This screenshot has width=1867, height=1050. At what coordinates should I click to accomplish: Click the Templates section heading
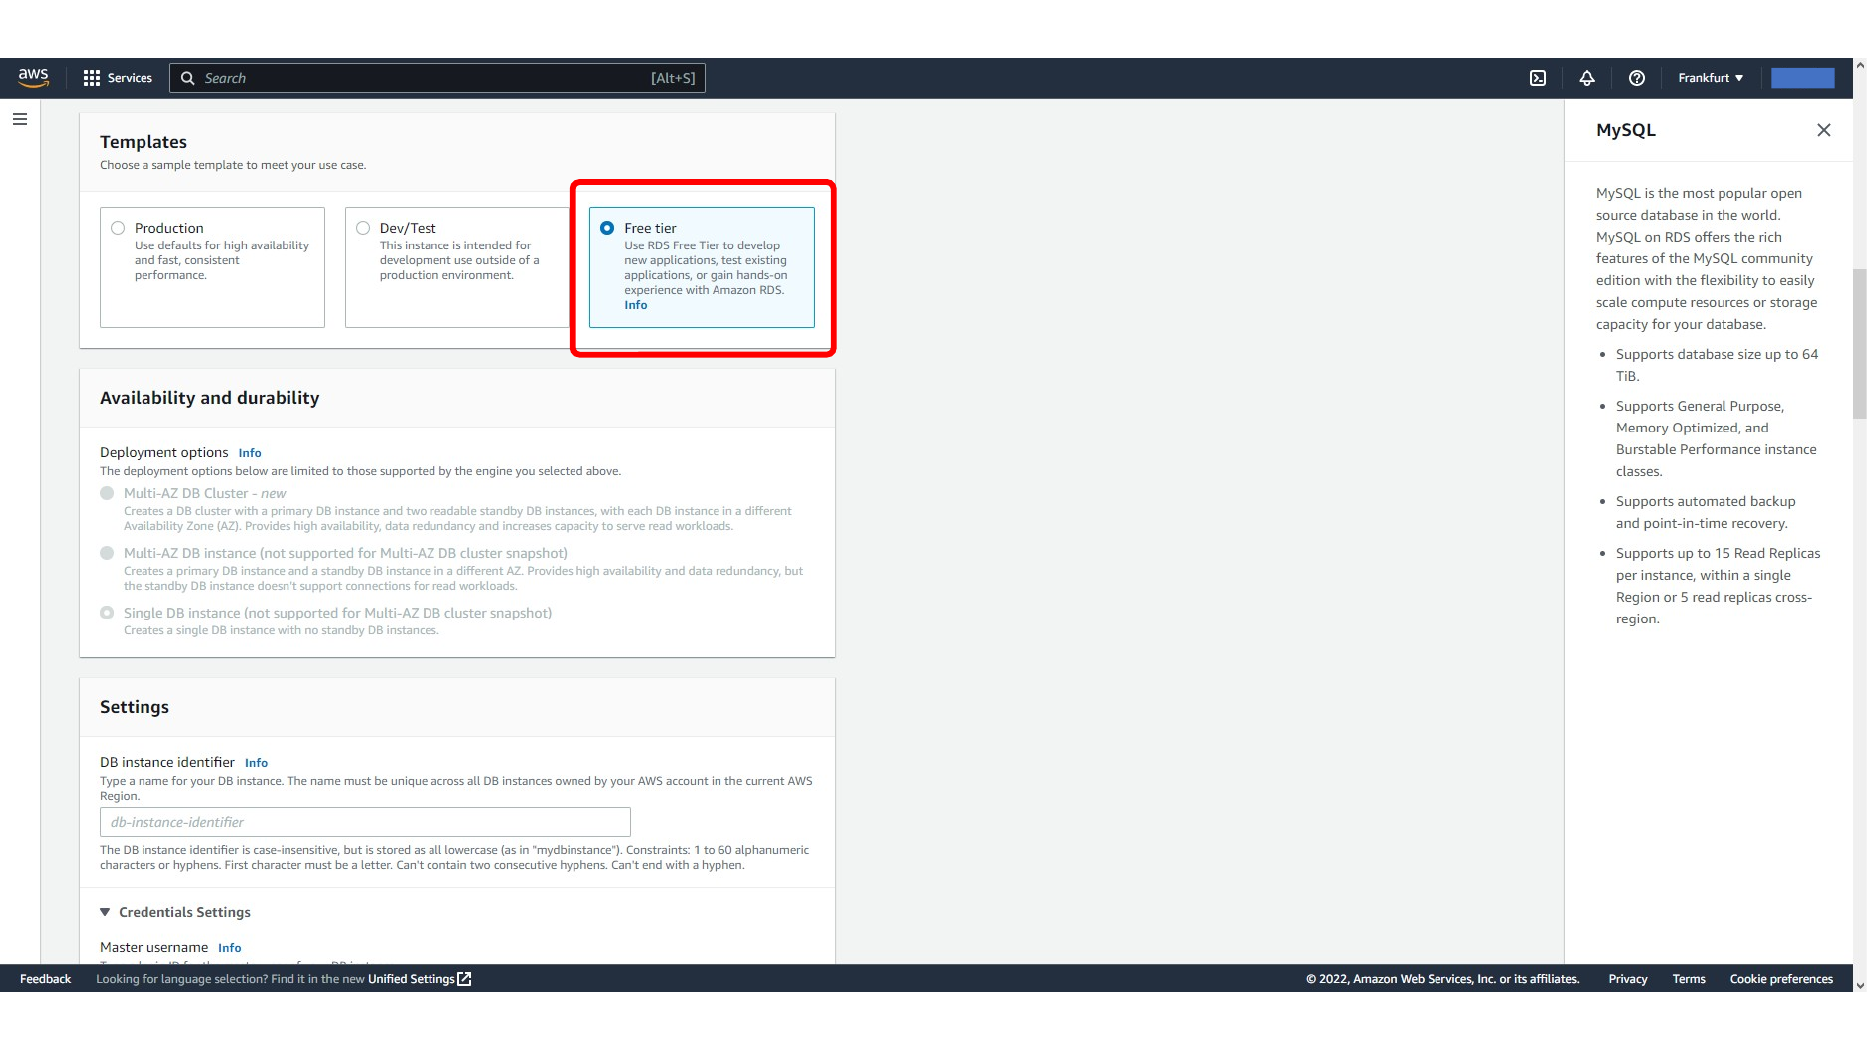(x=143, y=142)
